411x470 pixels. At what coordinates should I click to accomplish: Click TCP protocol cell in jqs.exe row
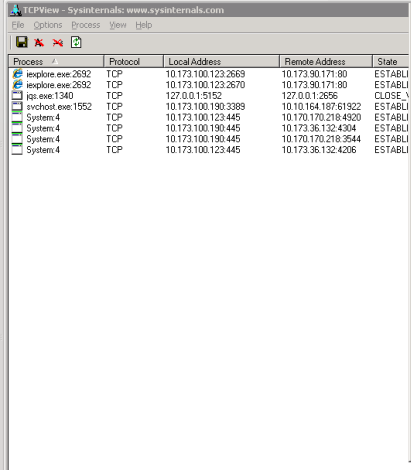pyautogui.click(x=114, y=96)
